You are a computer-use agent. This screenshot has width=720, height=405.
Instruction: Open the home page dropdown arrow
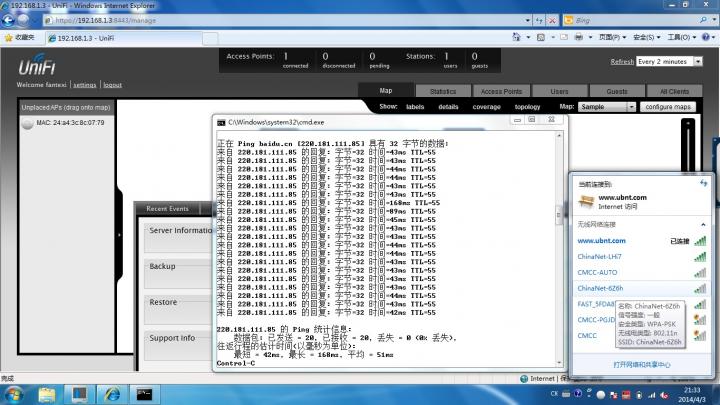[528, 37]
